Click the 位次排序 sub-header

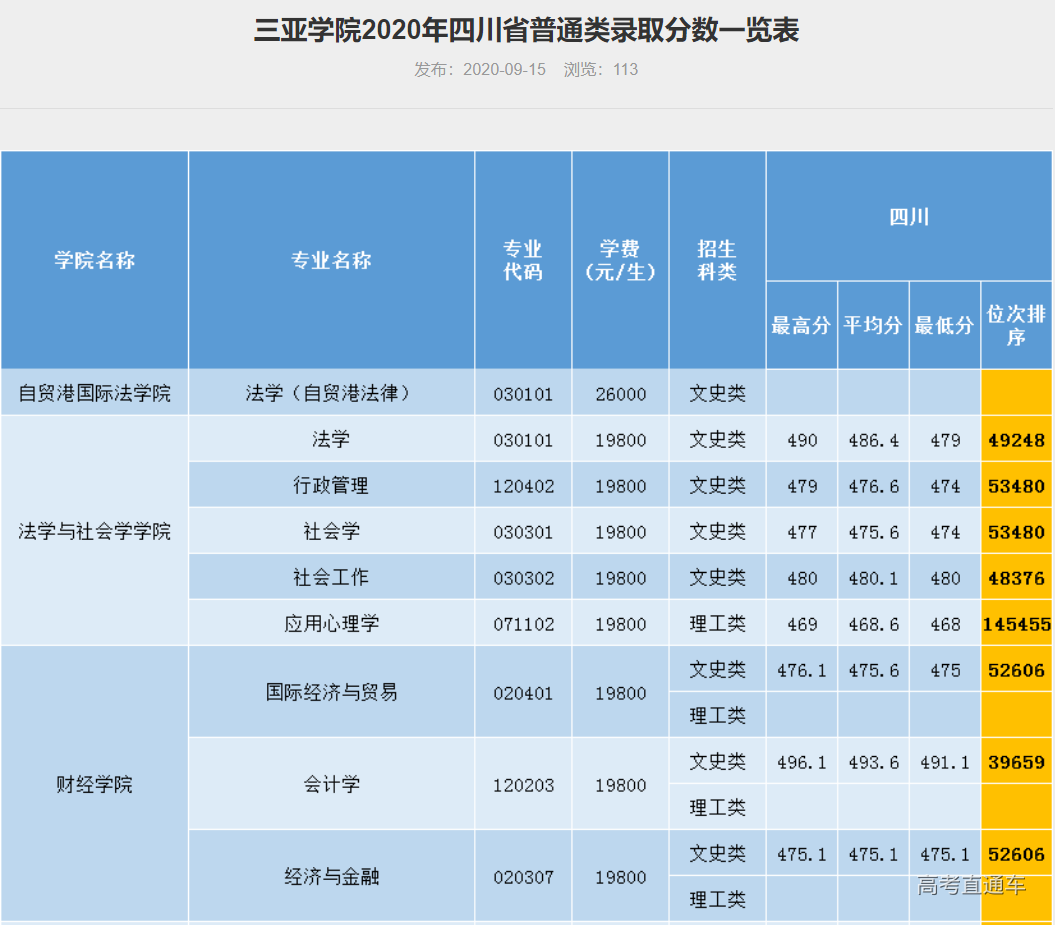pos(1016,324)
